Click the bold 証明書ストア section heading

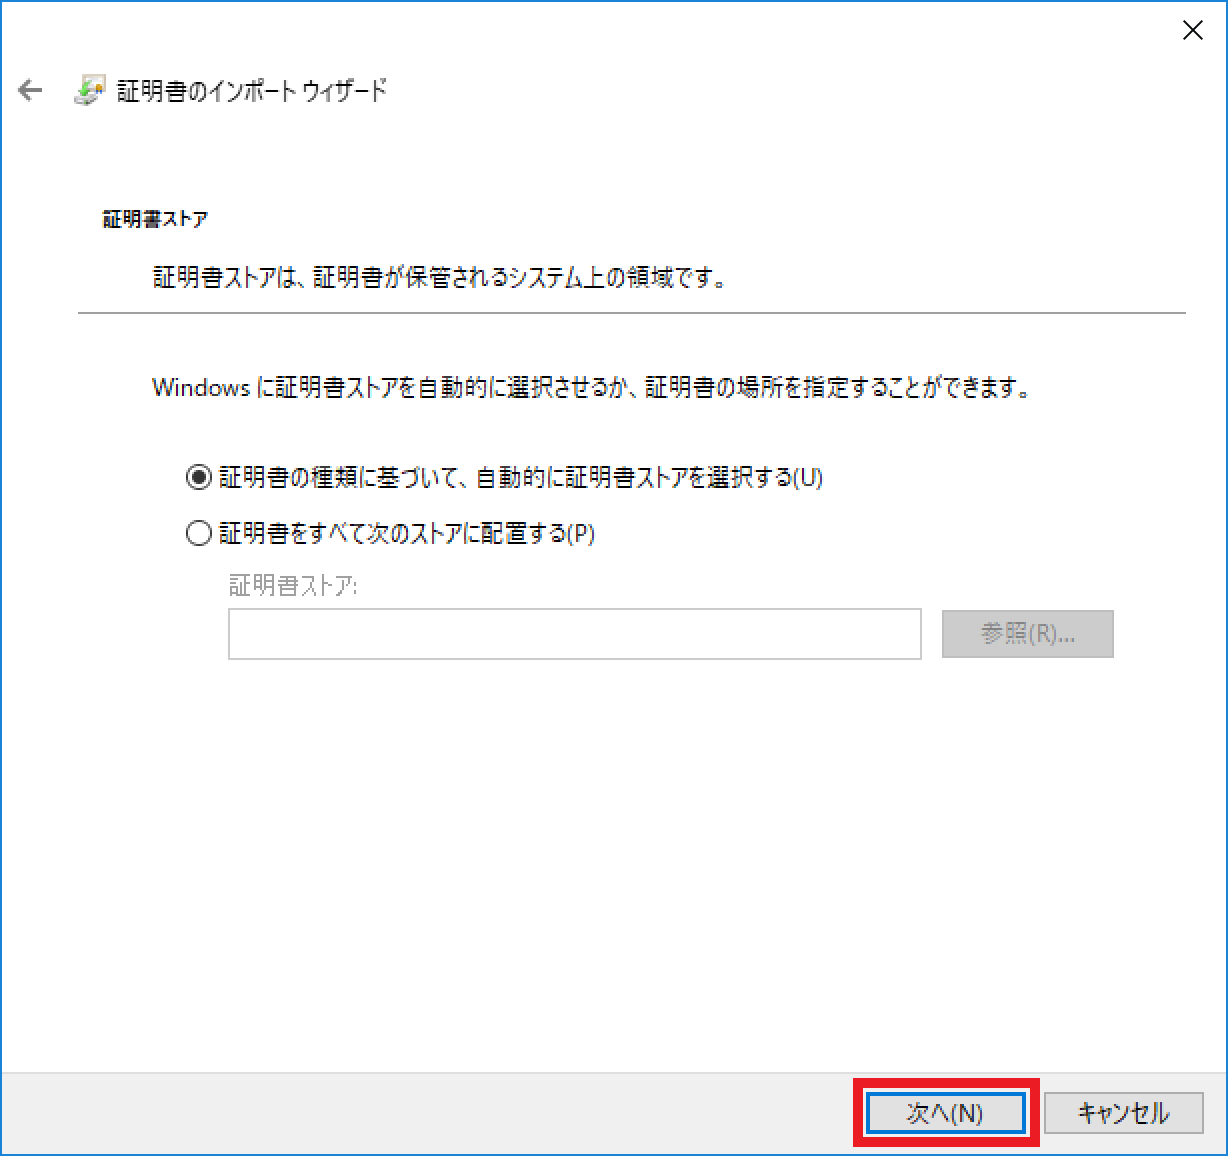point(155,219)
